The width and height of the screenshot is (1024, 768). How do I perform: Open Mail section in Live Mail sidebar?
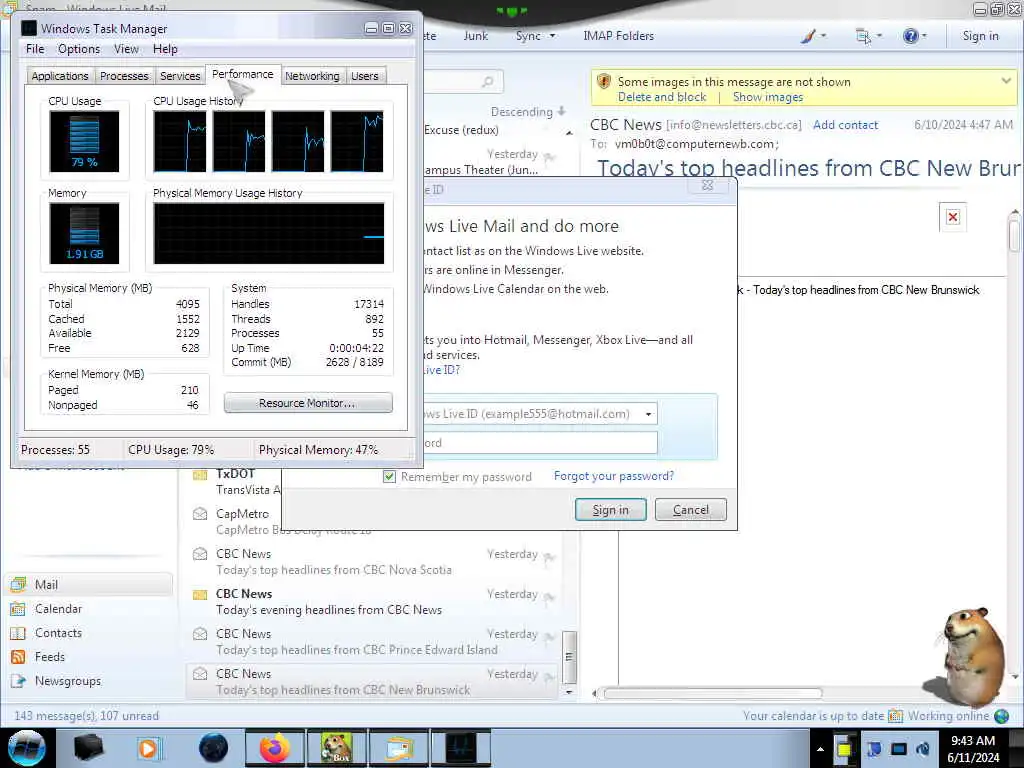88,584
